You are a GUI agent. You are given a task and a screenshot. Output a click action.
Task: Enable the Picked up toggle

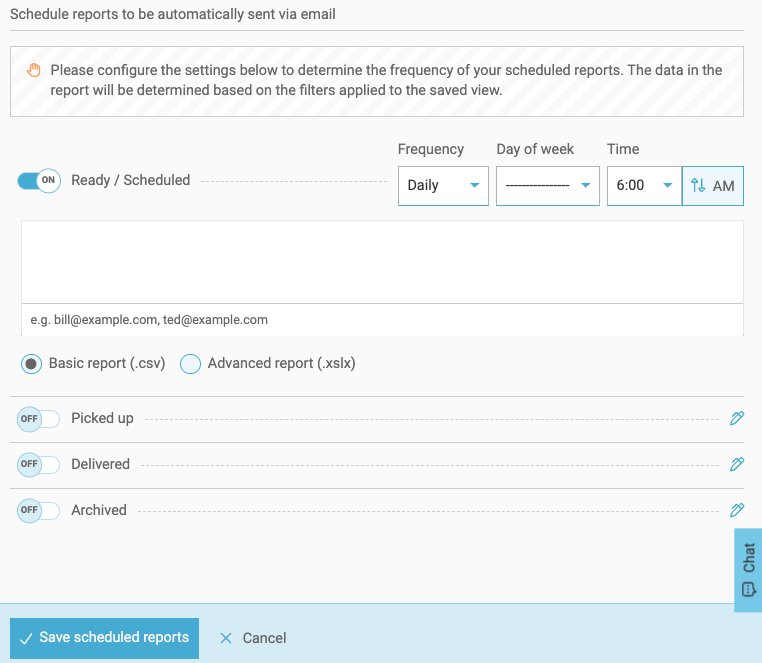tap(39, 418)
